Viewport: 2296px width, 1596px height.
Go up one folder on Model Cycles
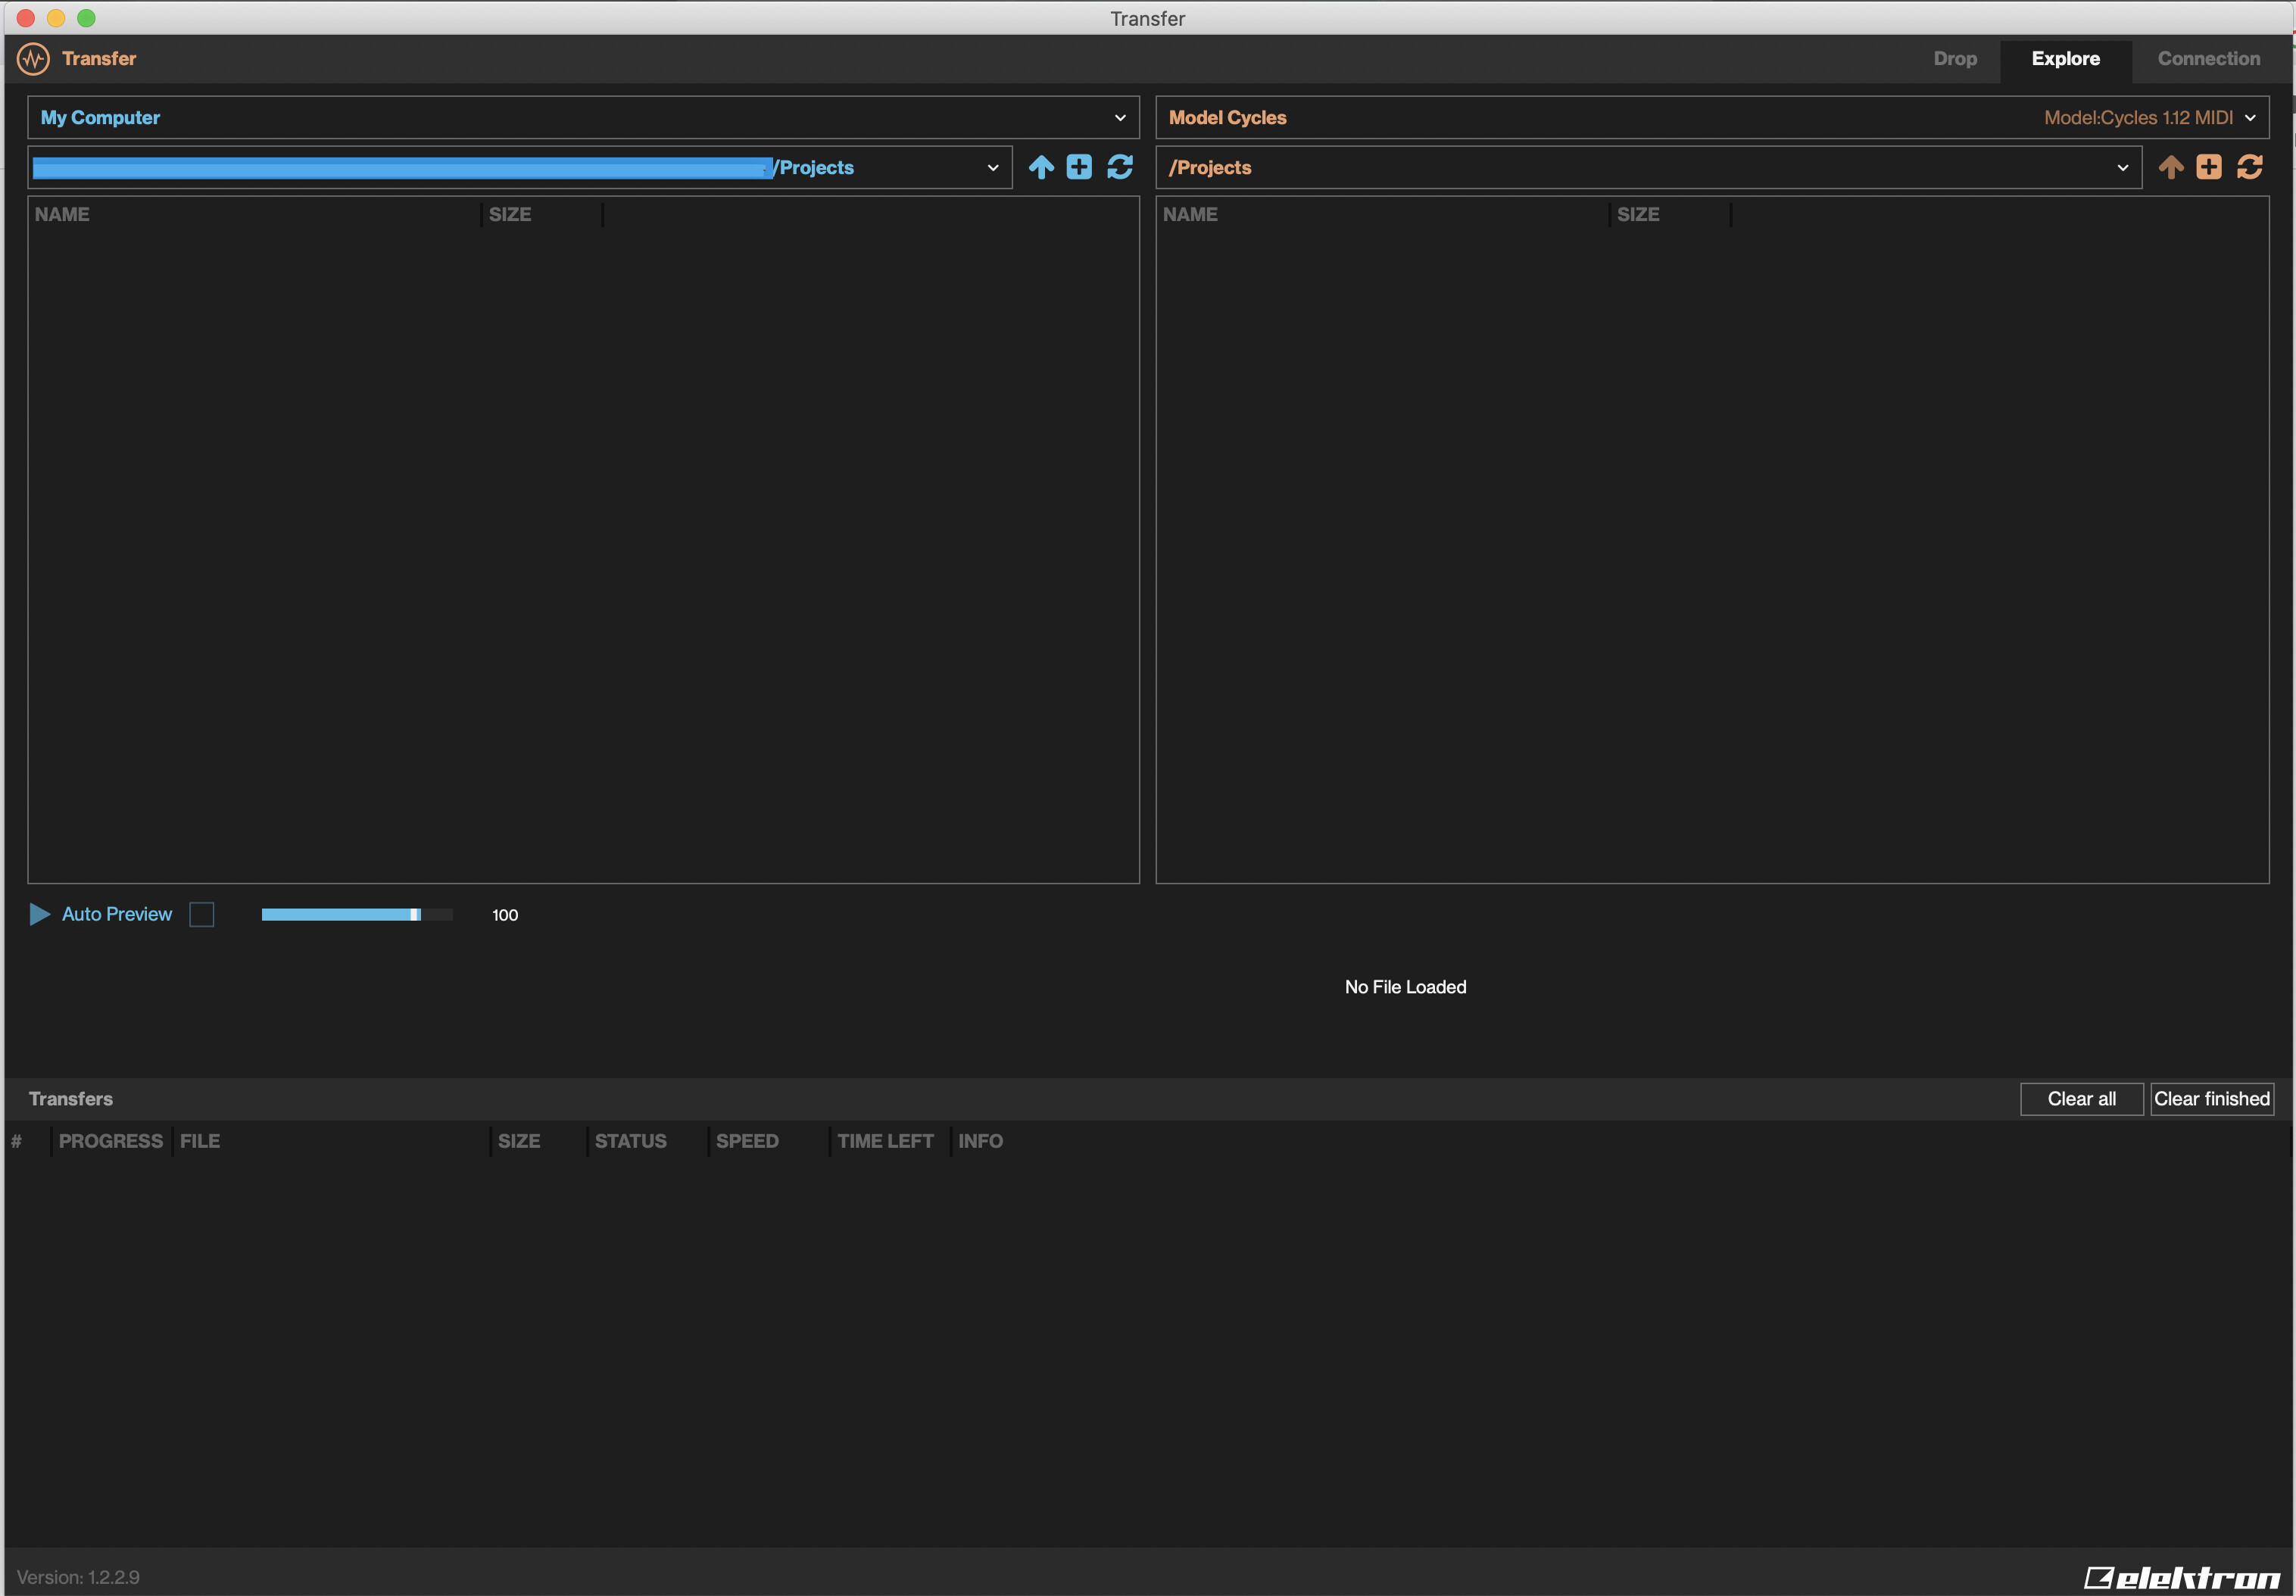tap(2171, 167)
